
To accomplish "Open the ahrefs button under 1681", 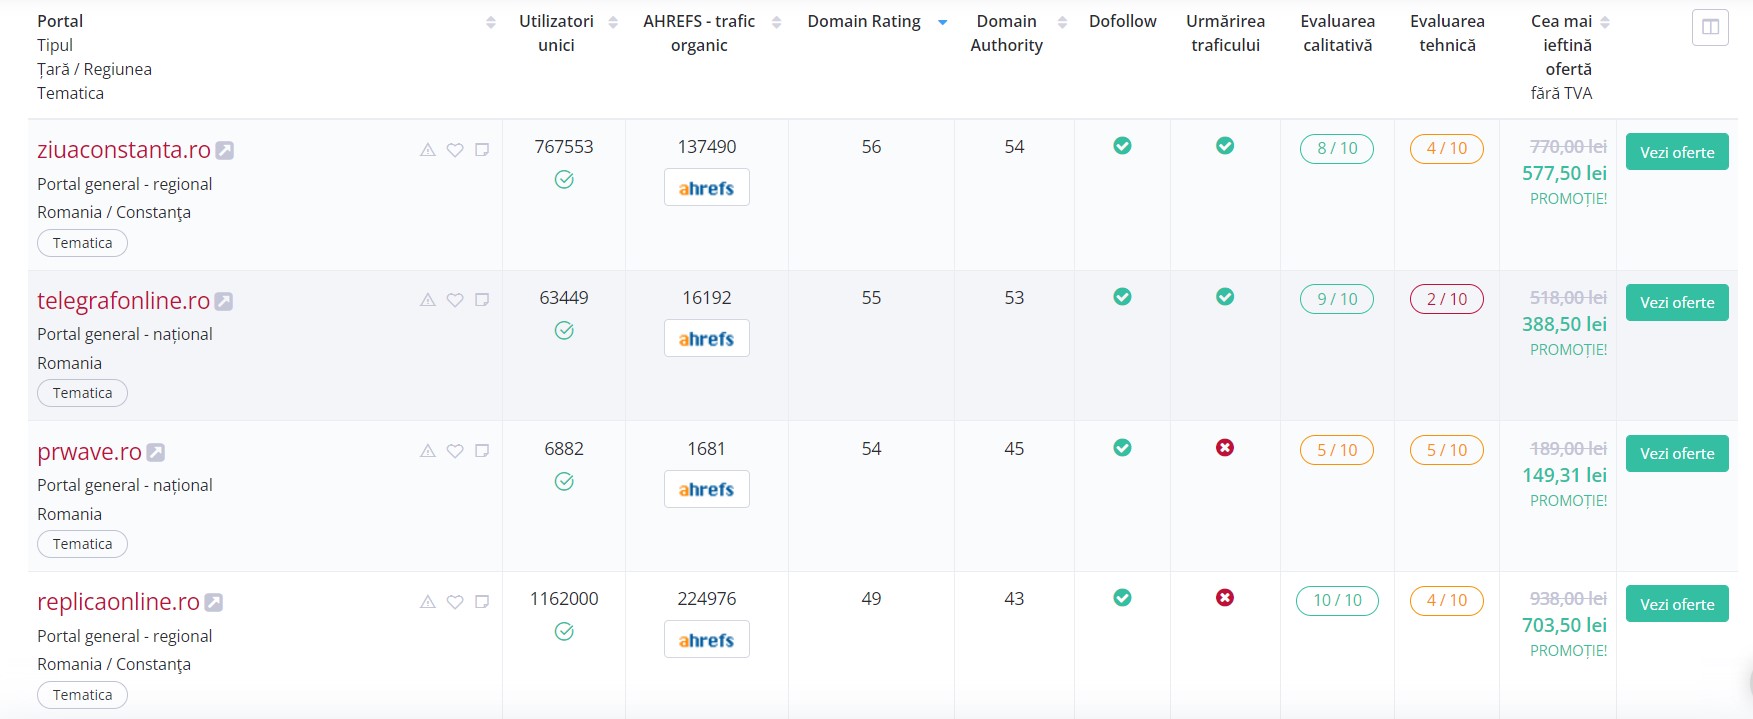I will coord(707,489).
